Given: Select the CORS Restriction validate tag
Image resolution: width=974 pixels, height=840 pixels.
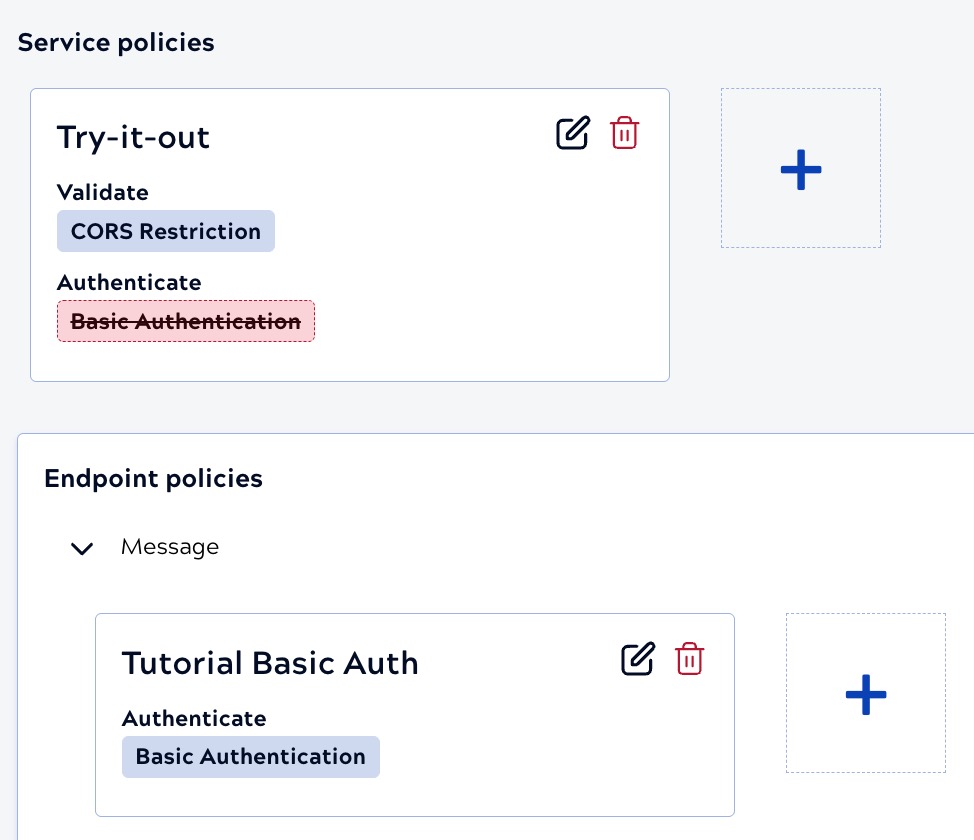Looking at the screenshot, I should [166, 231].
